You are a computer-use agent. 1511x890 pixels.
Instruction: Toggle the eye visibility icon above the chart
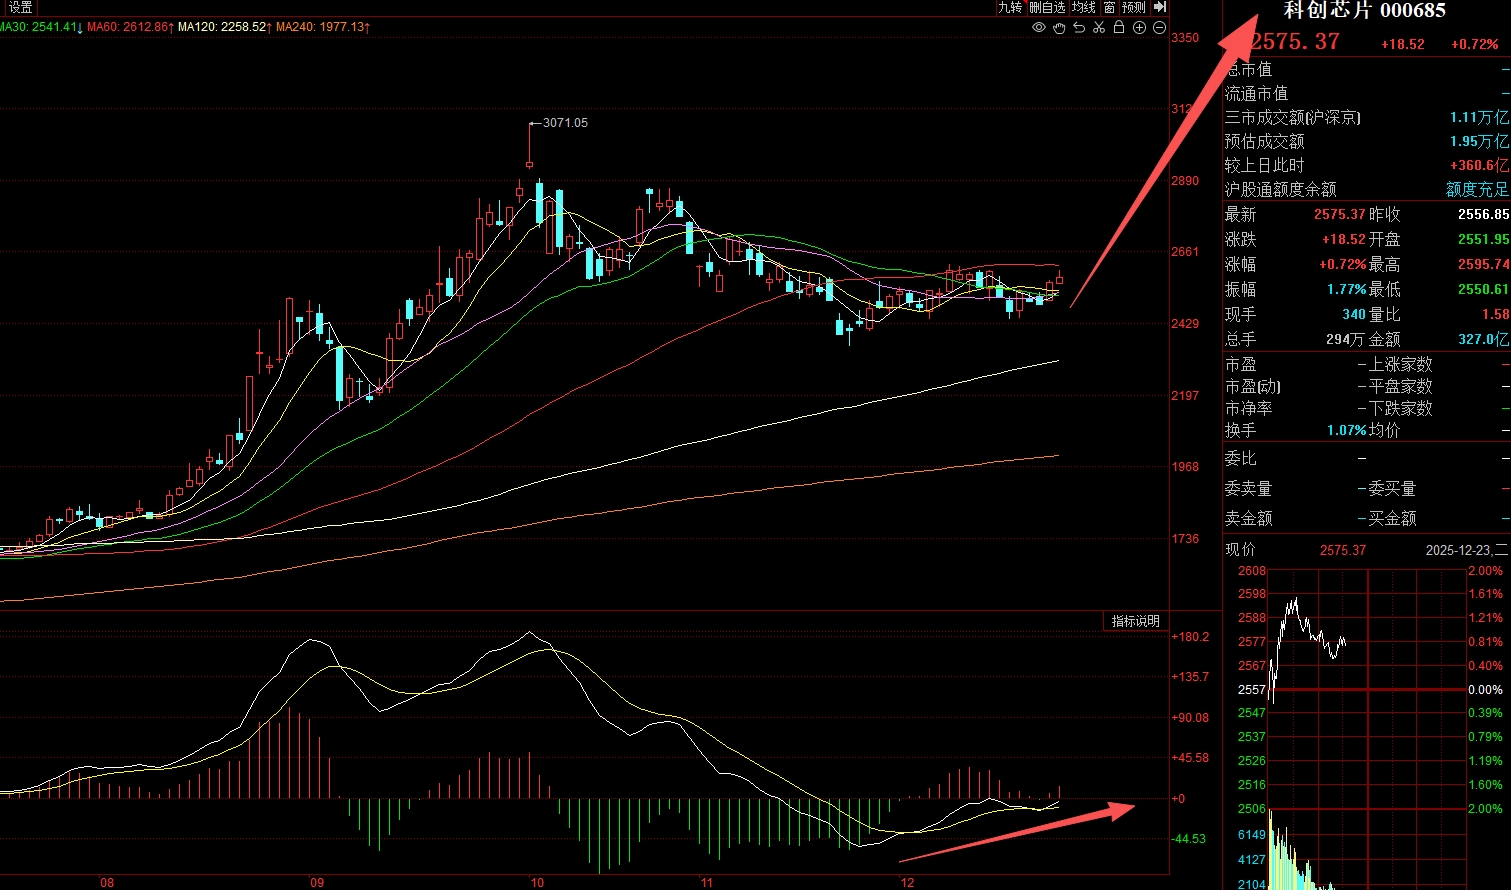1039,27
